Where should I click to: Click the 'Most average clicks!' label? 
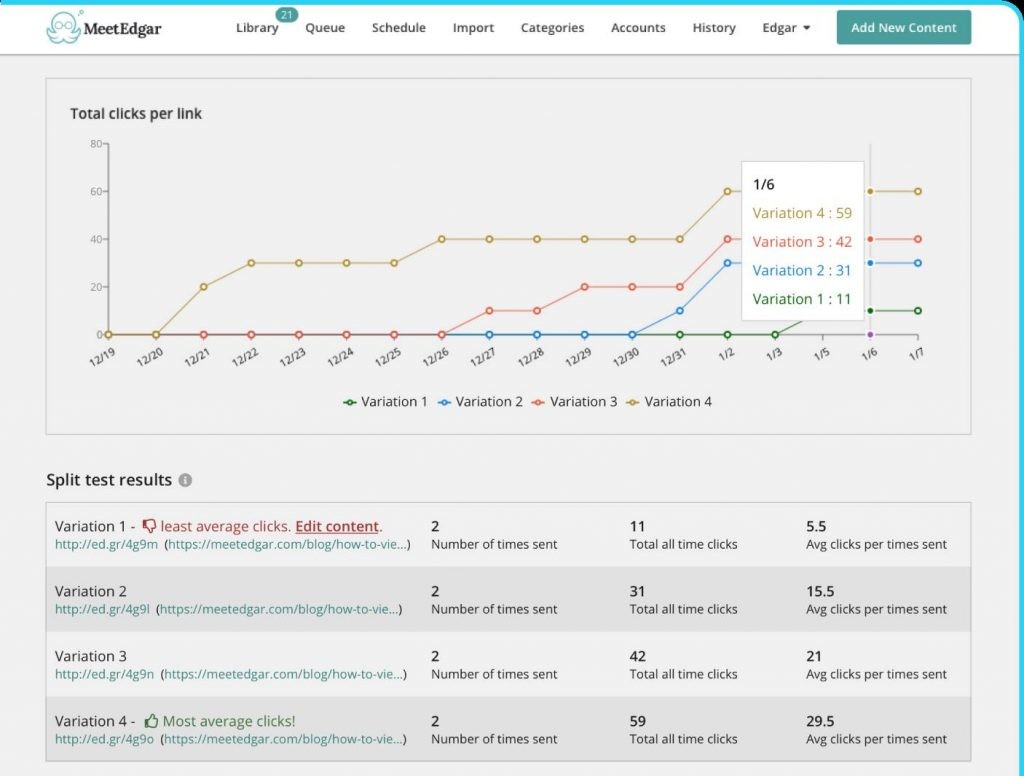click(x=229, y=721)
